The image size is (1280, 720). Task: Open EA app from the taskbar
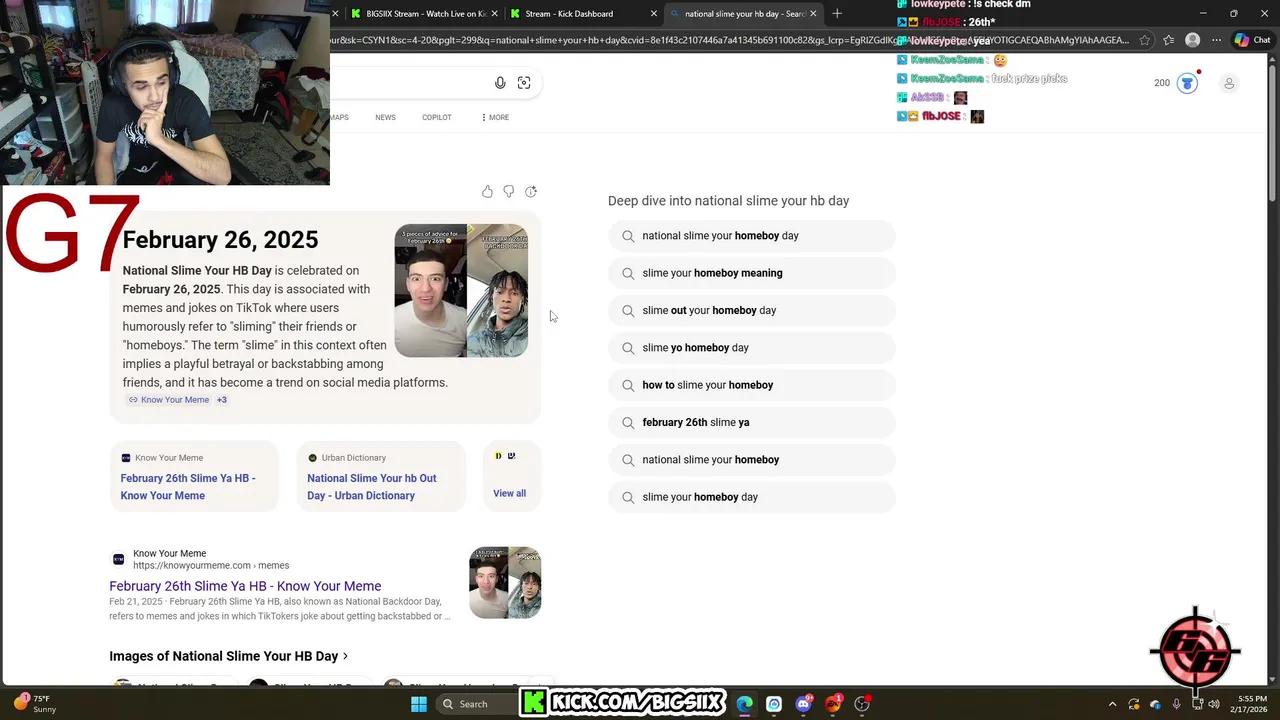(x=833, y=704)
